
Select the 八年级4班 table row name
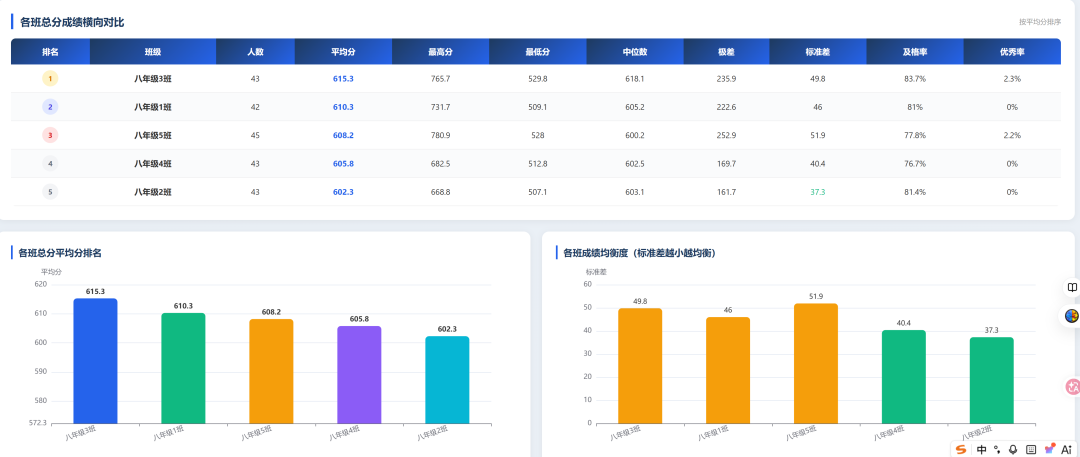click(153, 163)
